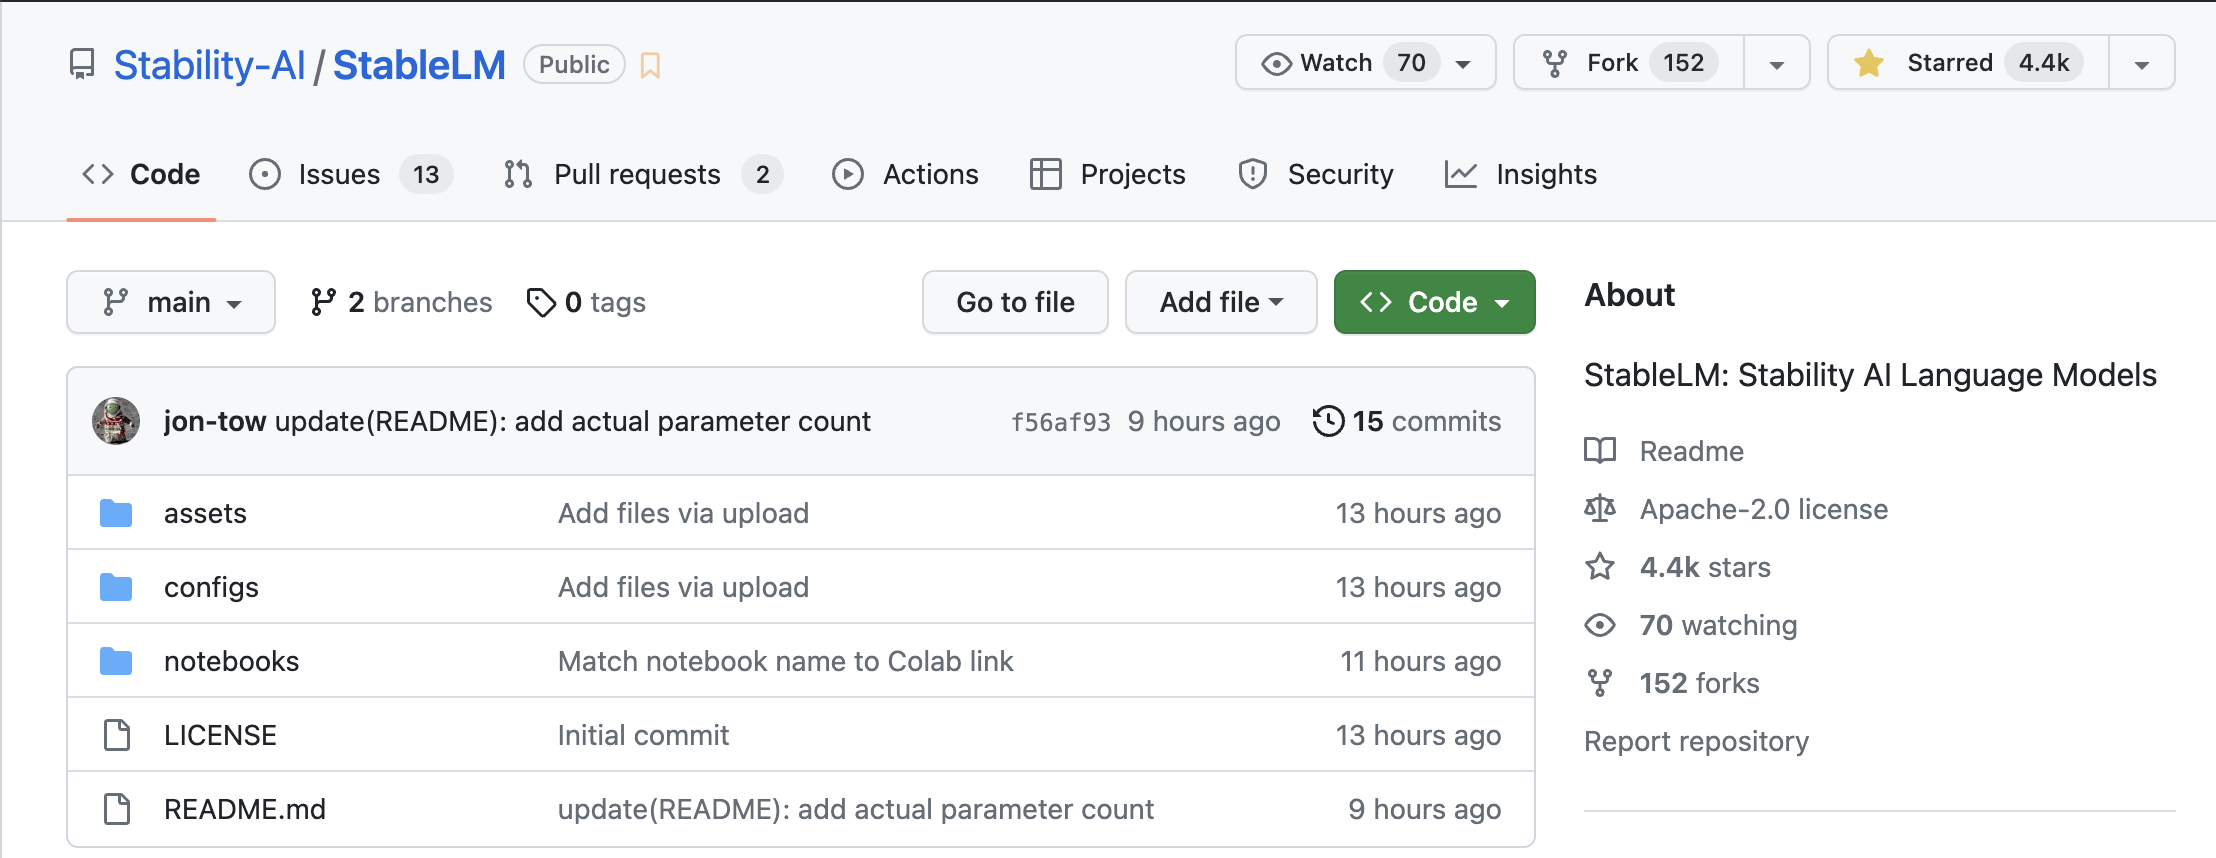Viewport: 2216px width, 858px height.
Task: Open the Add file dropdown
Action: [1221, 302]
